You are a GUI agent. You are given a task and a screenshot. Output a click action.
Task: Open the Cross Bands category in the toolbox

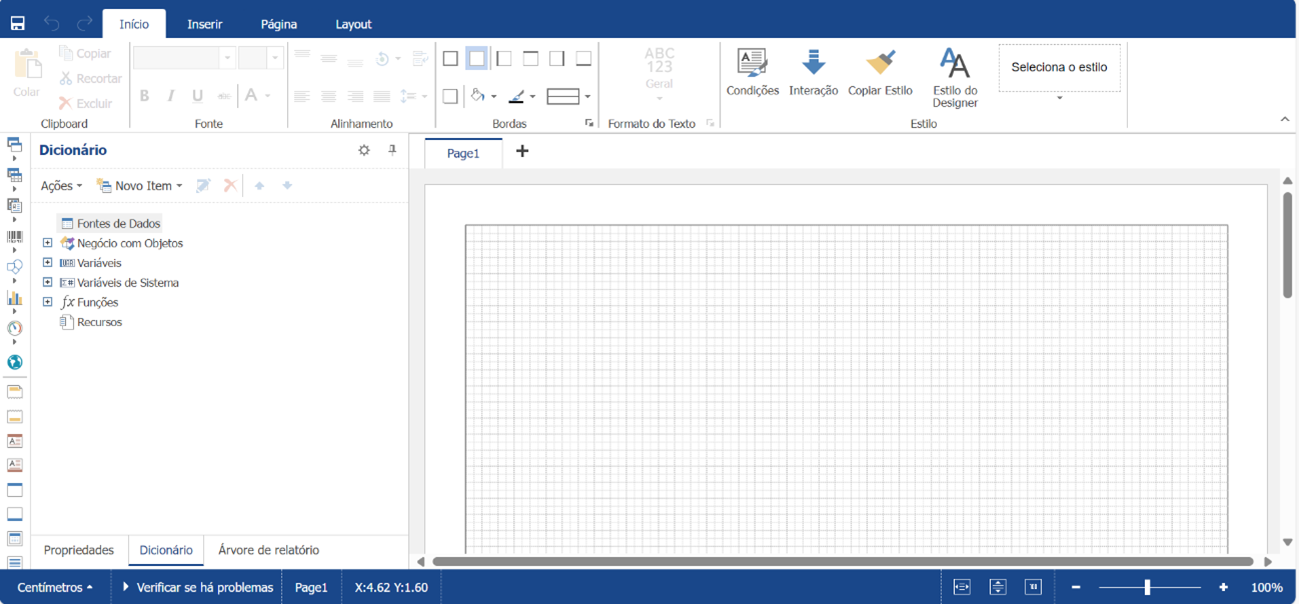coord(15,176)
